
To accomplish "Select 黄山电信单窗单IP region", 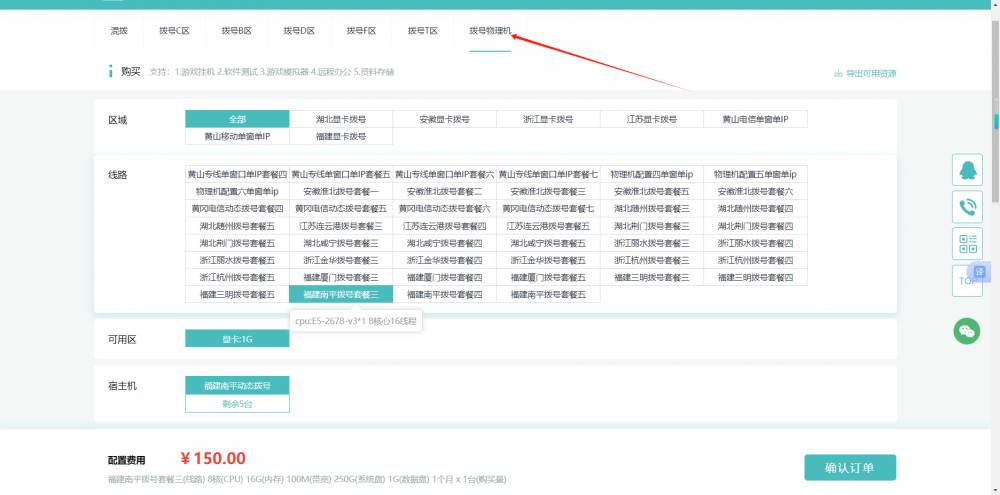I will pyautogui.click(x=756, y=119).
